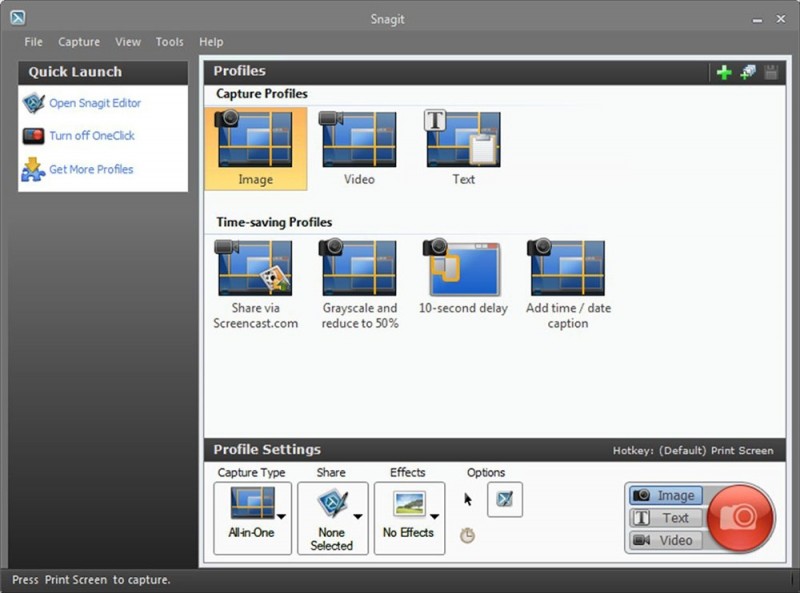Open Snagit Editor link
The image size is (800, 593).
pos(95,103)
